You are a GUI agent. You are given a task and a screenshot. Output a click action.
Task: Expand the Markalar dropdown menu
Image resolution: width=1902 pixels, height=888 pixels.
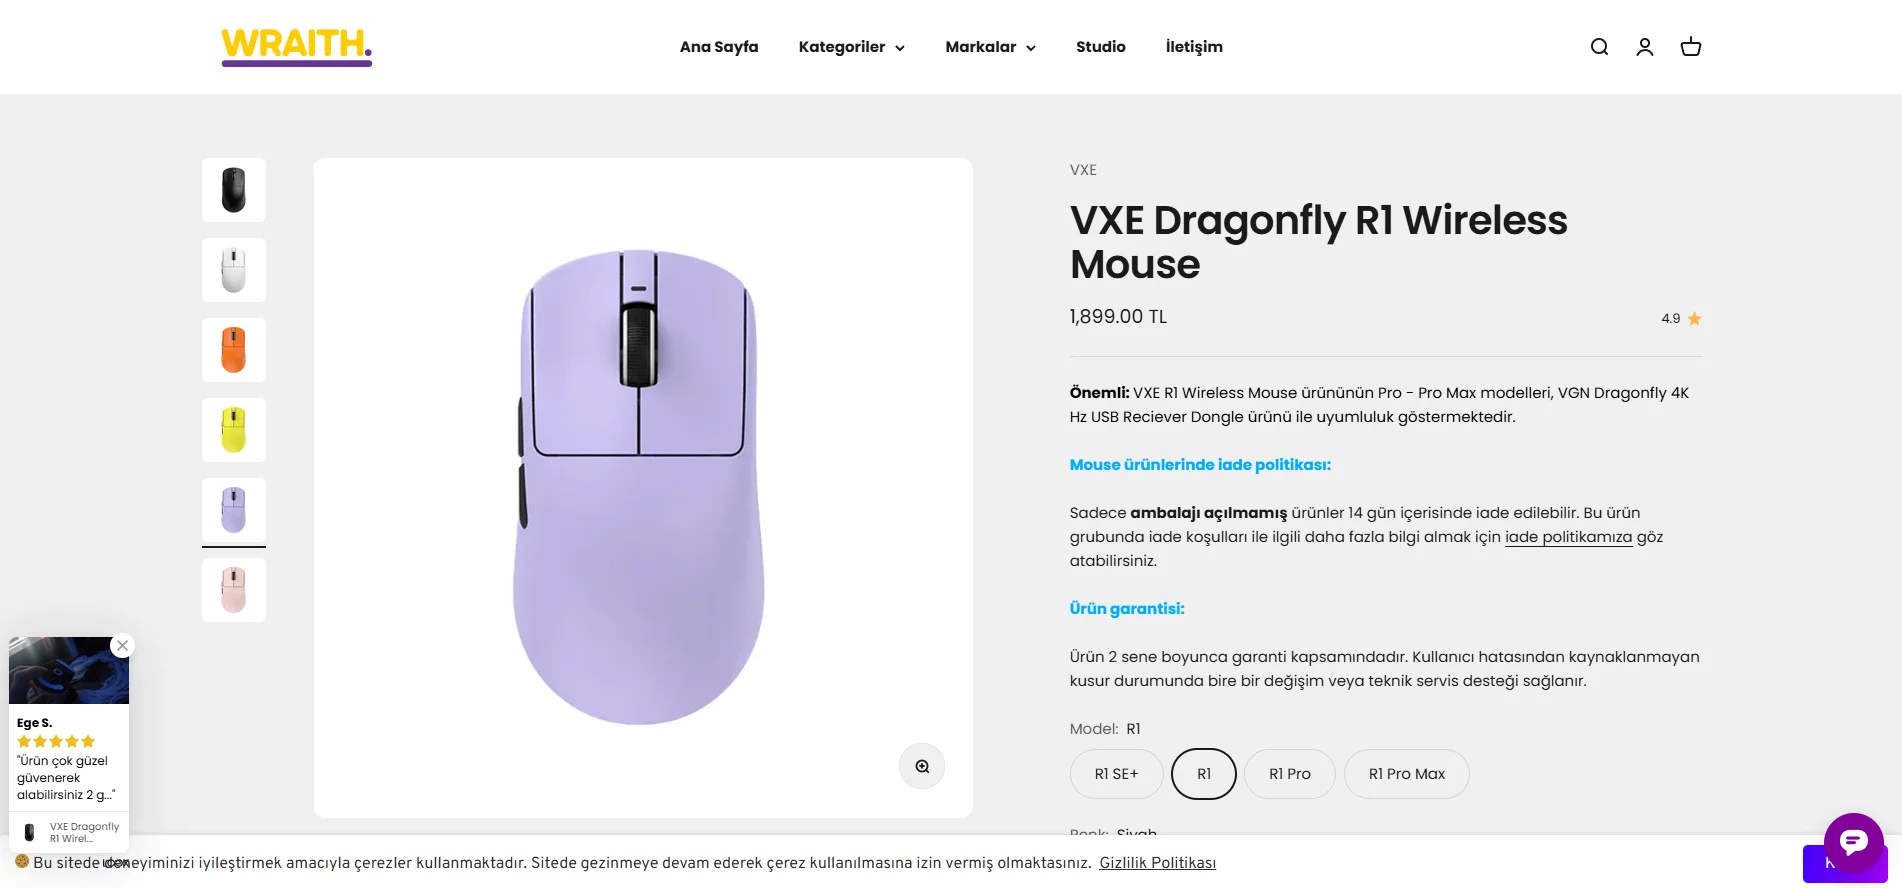click(990, 47)
